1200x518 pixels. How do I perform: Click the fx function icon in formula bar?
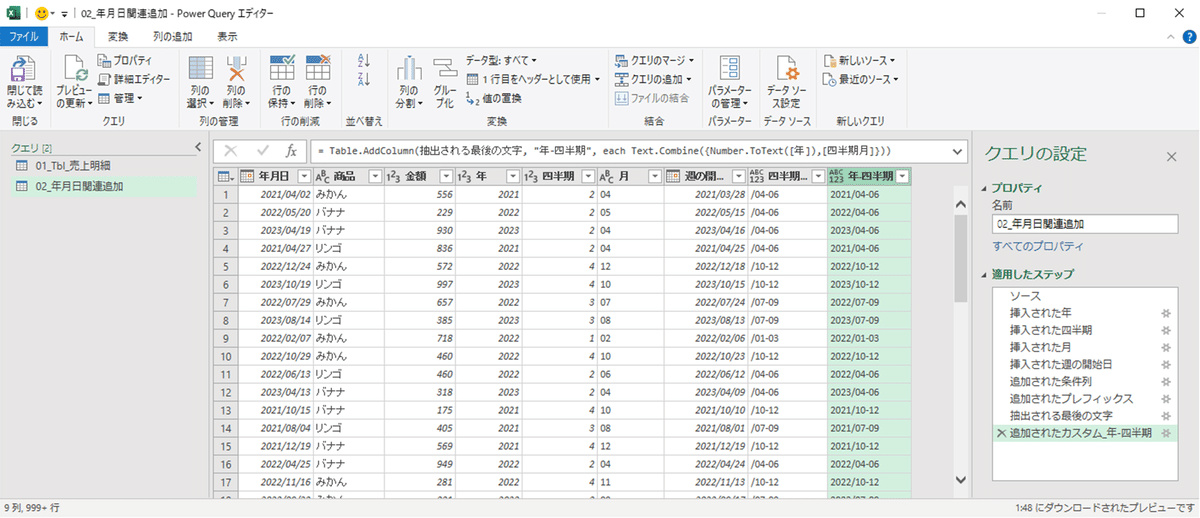click(291, 151)
